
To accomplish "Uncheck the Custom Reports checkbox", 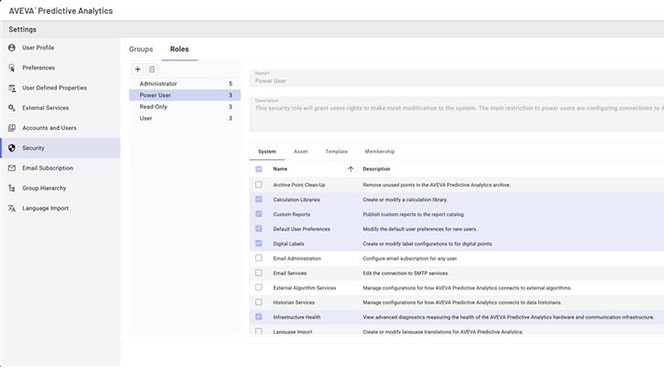I will click(259, 214).
